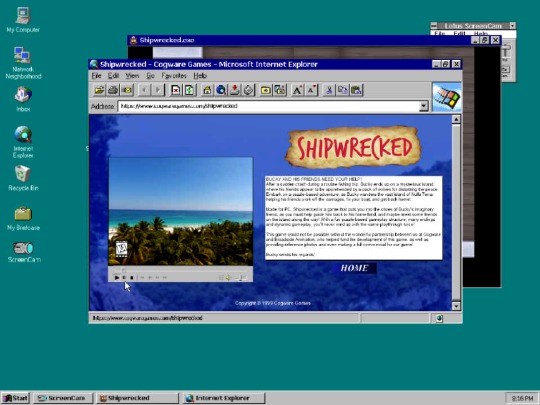Viewport: 540px width, 405px height.
Task: Stop the embedded video
Action: tap(132, 277)
